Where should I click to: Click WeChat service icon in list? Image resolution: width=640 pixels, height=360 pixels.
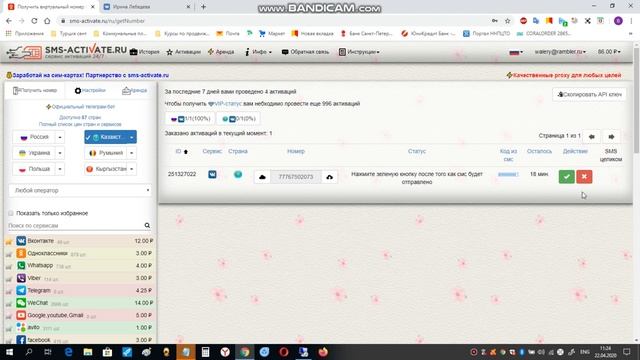pyautogui.click(x=21, y=303)
